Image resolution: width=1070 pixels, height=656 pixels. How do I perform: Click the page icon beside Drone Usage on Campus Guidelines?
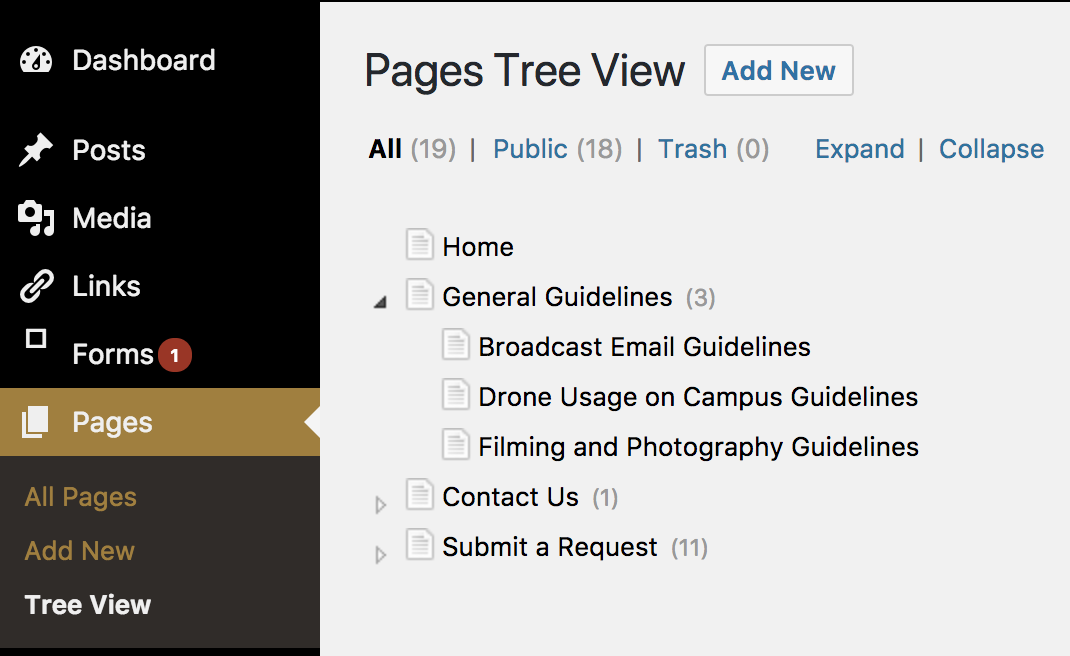pos(456,394)
